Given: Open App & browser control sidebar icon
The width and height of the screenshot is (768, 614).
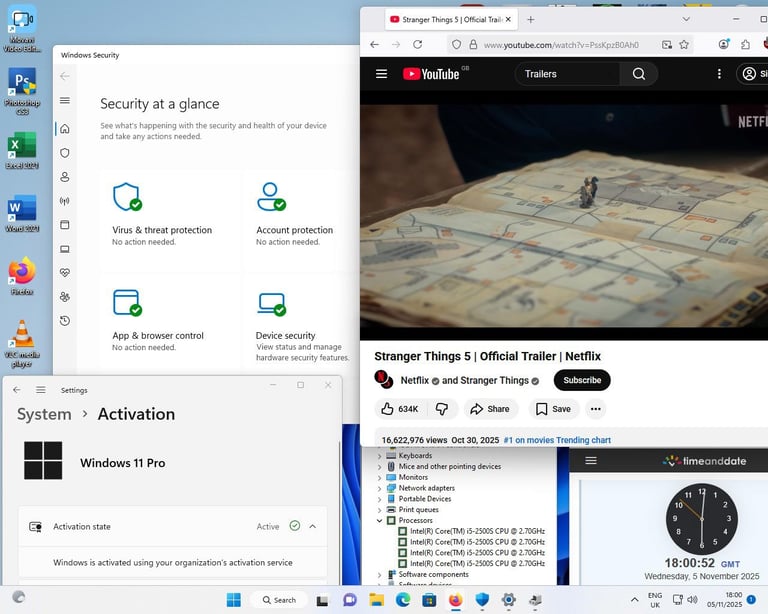Looking at the screenshot, I should coord(65,225).
